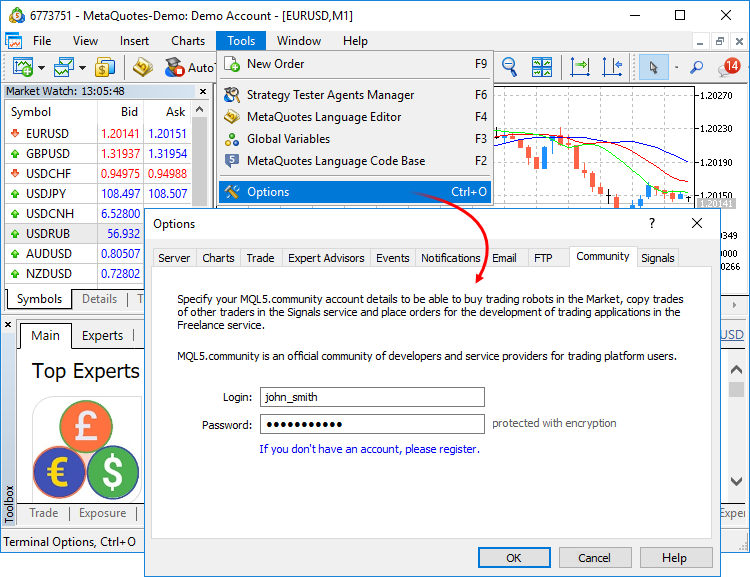Select the AUDUSD symbol row
The height and width of the screenshot is (577, 750).
point(75,254)
